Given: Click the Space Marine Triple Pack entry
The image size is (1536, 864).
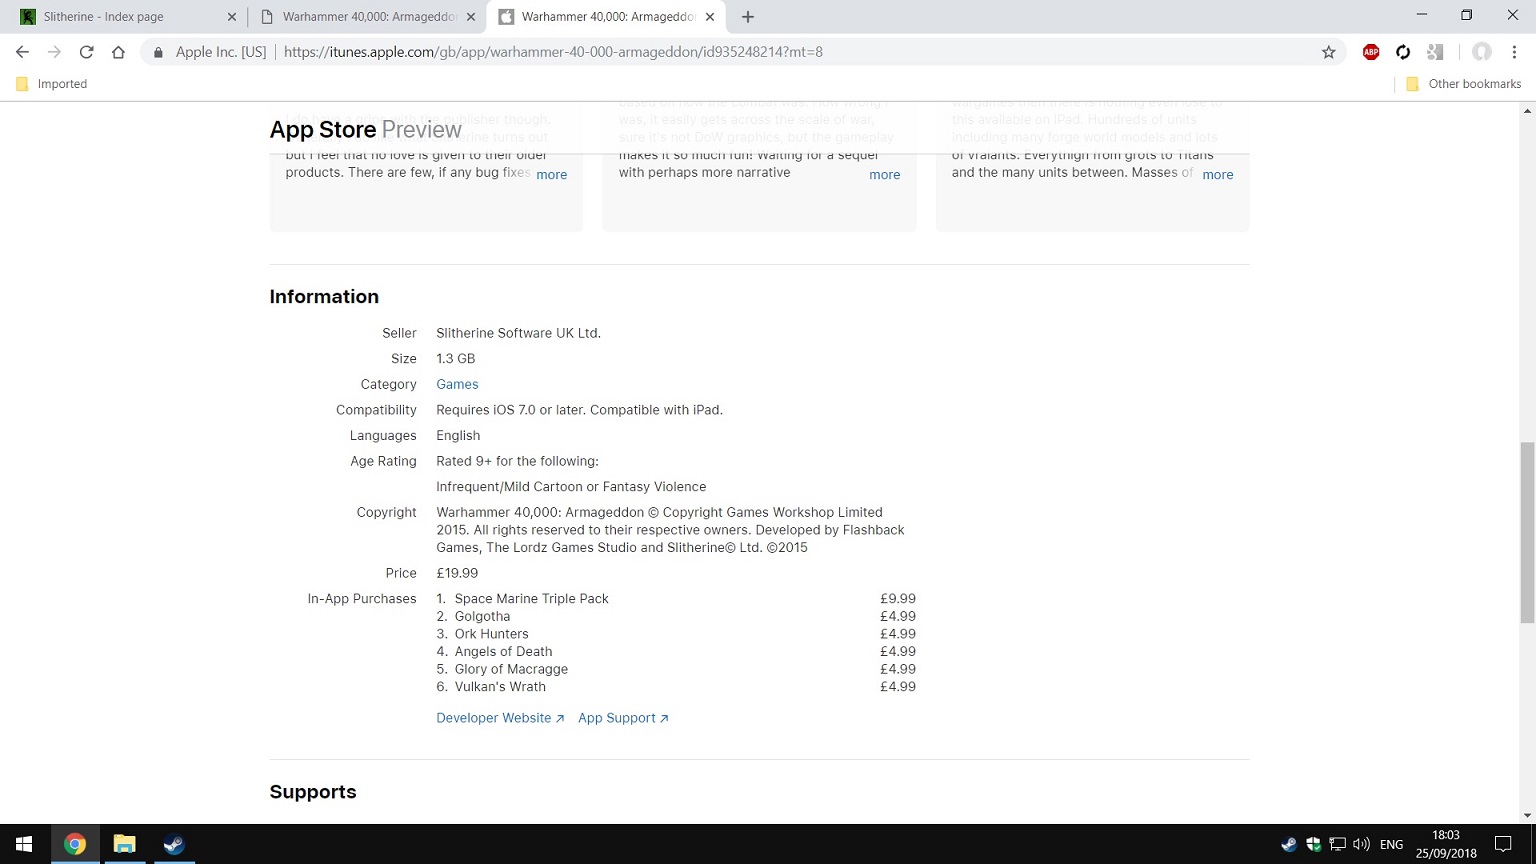Looking at the screenshot, I should tap(531, 598).
